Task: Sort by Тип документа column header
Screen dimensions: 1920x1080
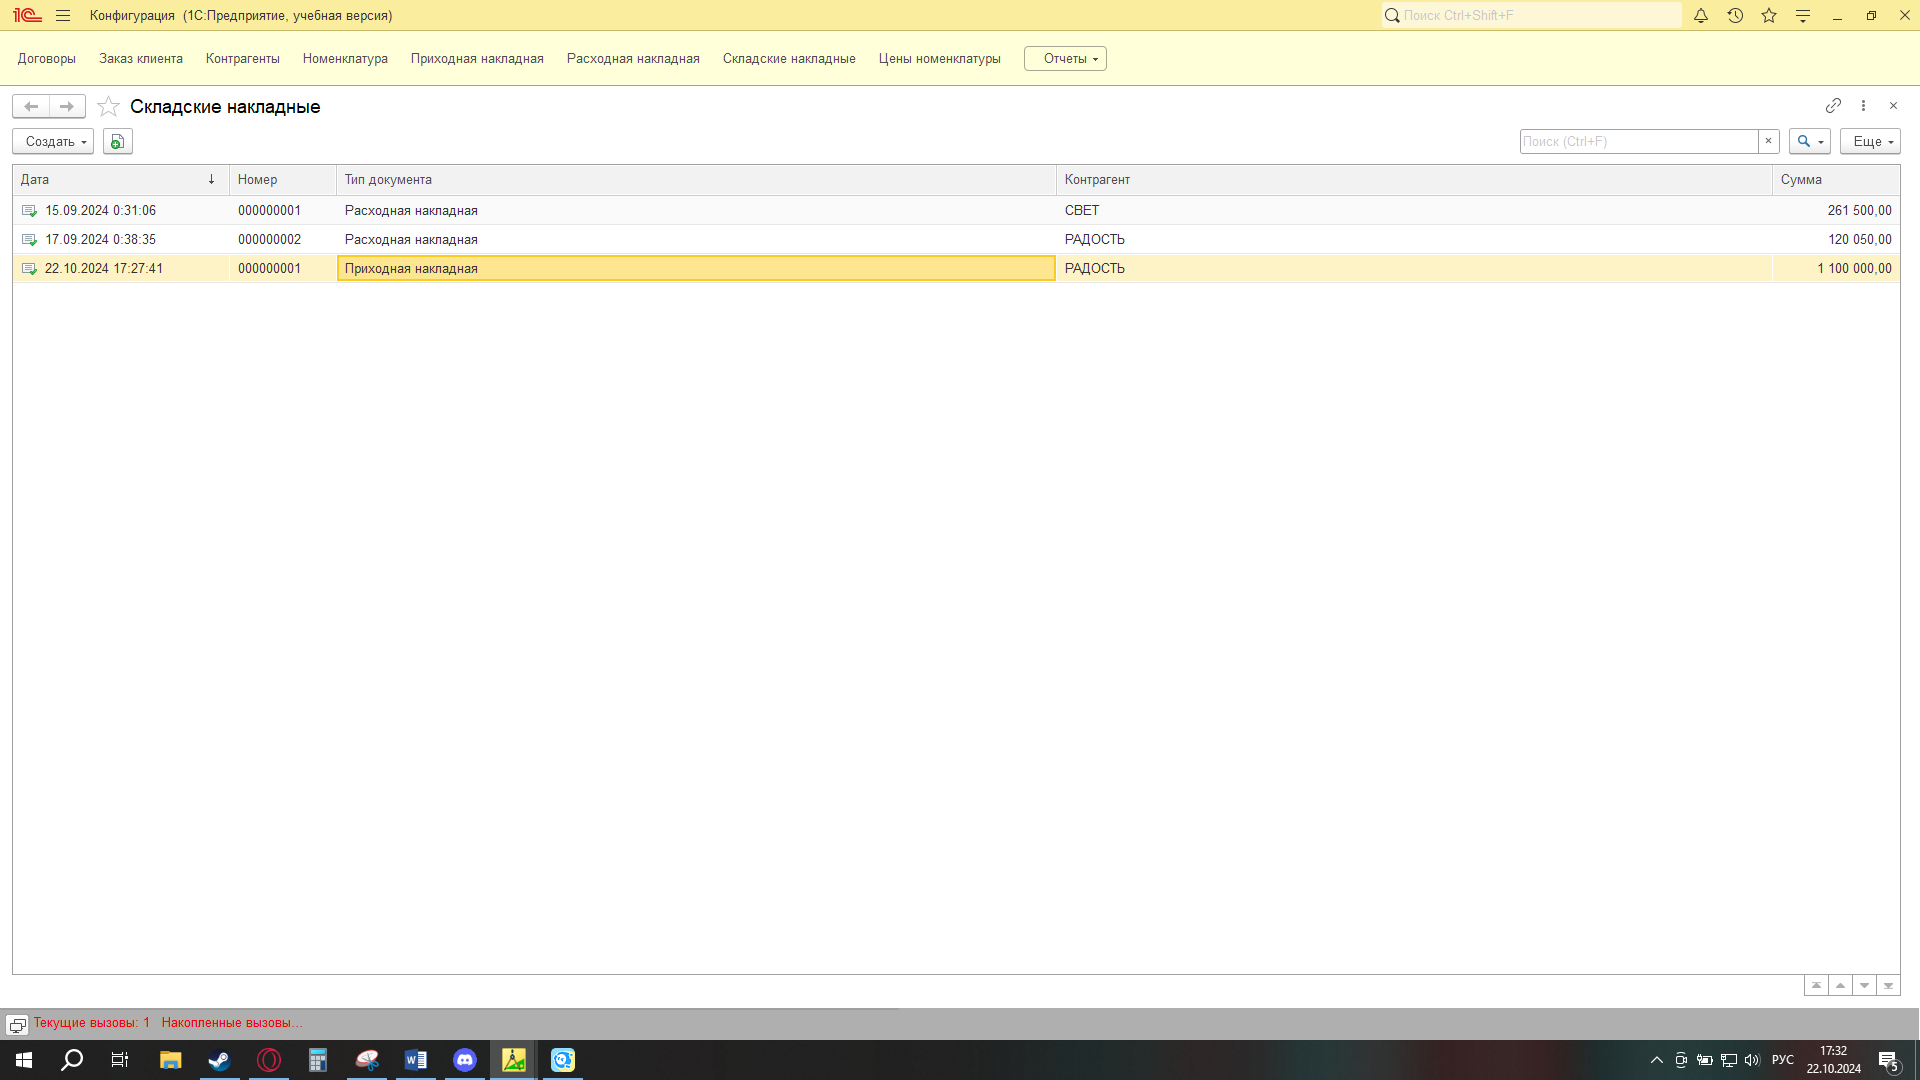Action: click(x=696, y=180)
